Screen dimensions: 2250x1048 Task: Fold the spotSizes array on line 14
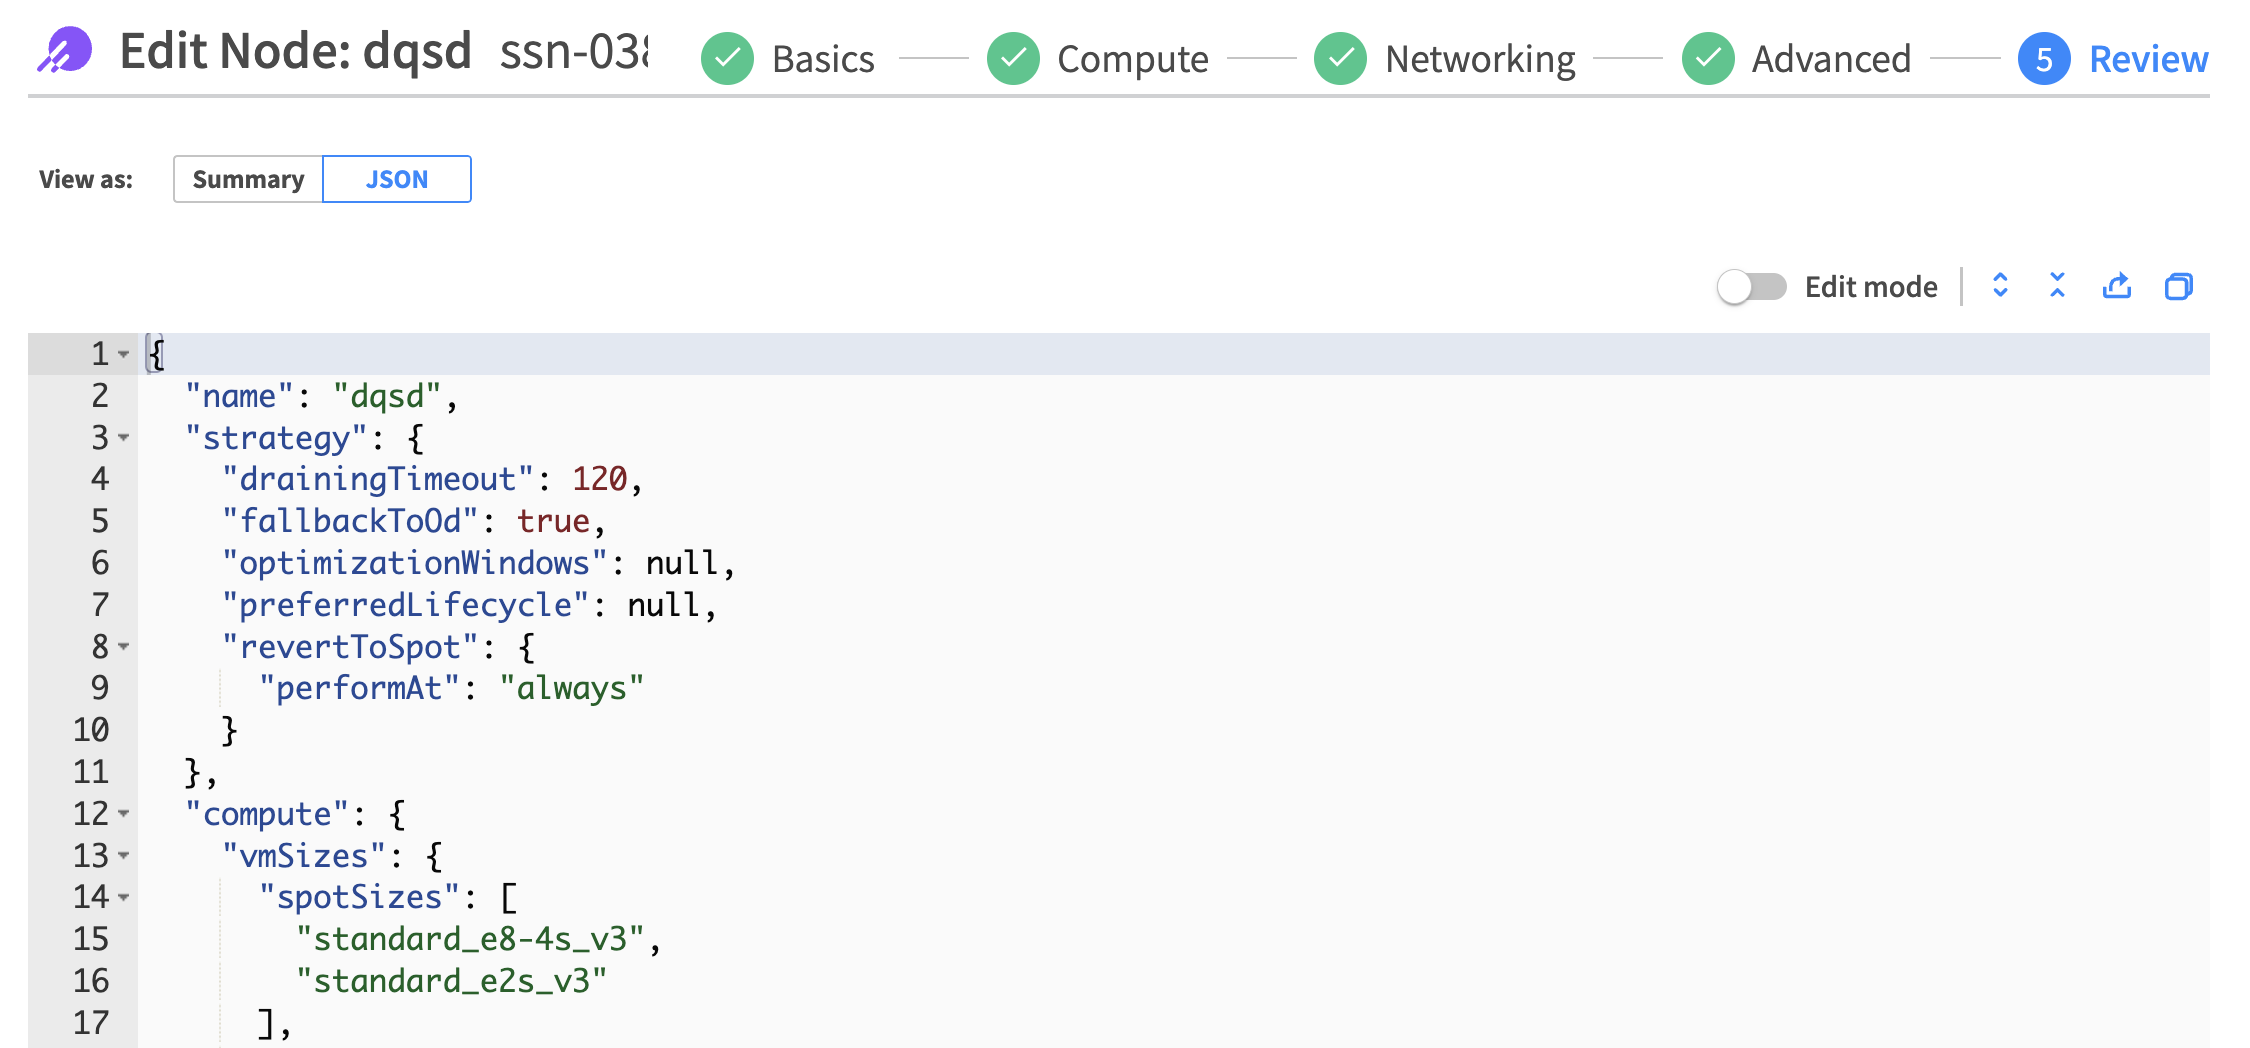pos(124,897)
